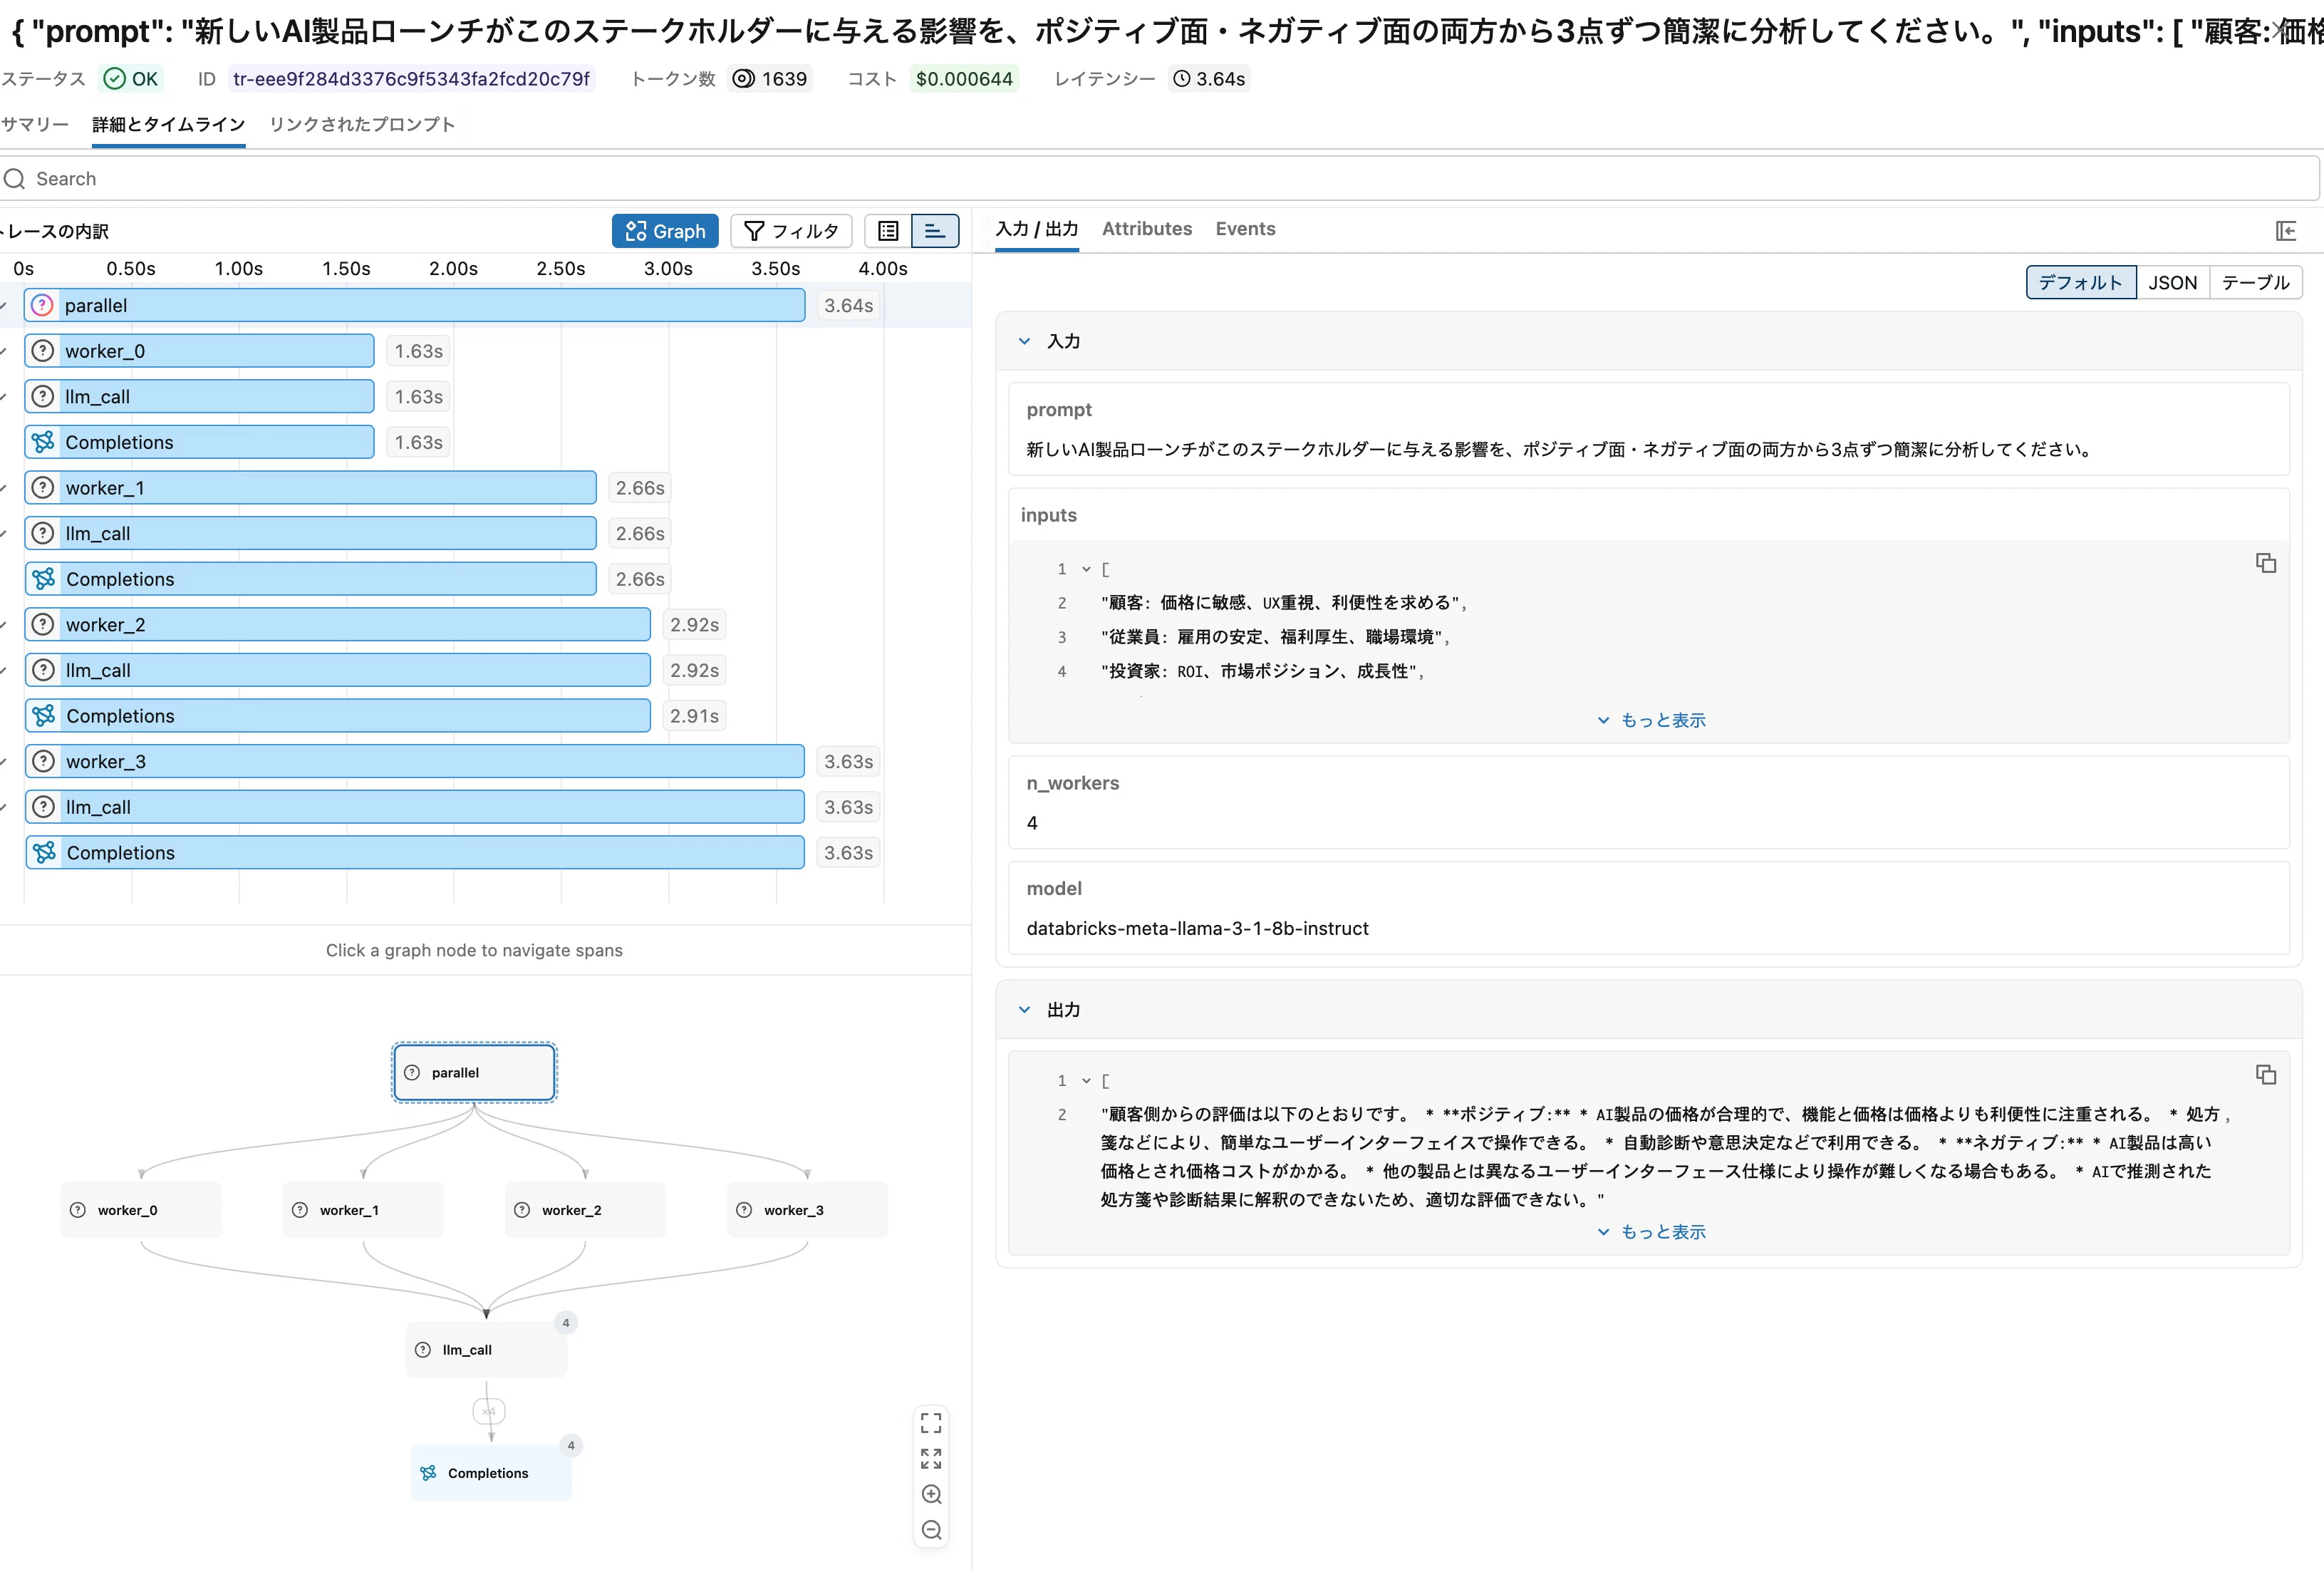Switch to the Events tab

pyautogui.click(x=1245, y=229)
